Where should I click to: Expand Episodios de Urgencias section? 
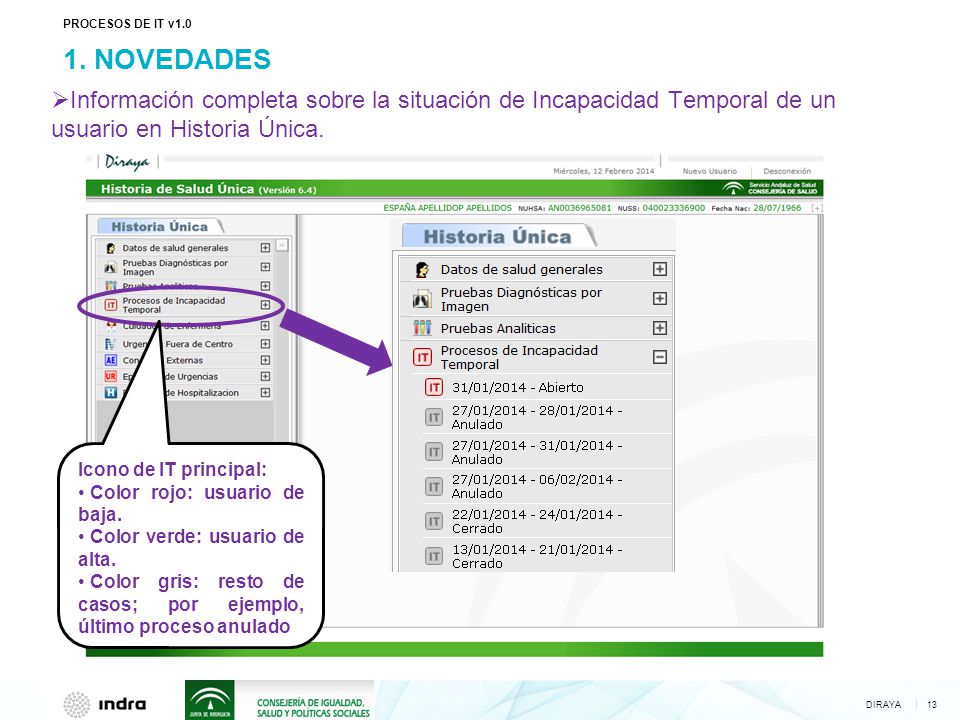265,377
